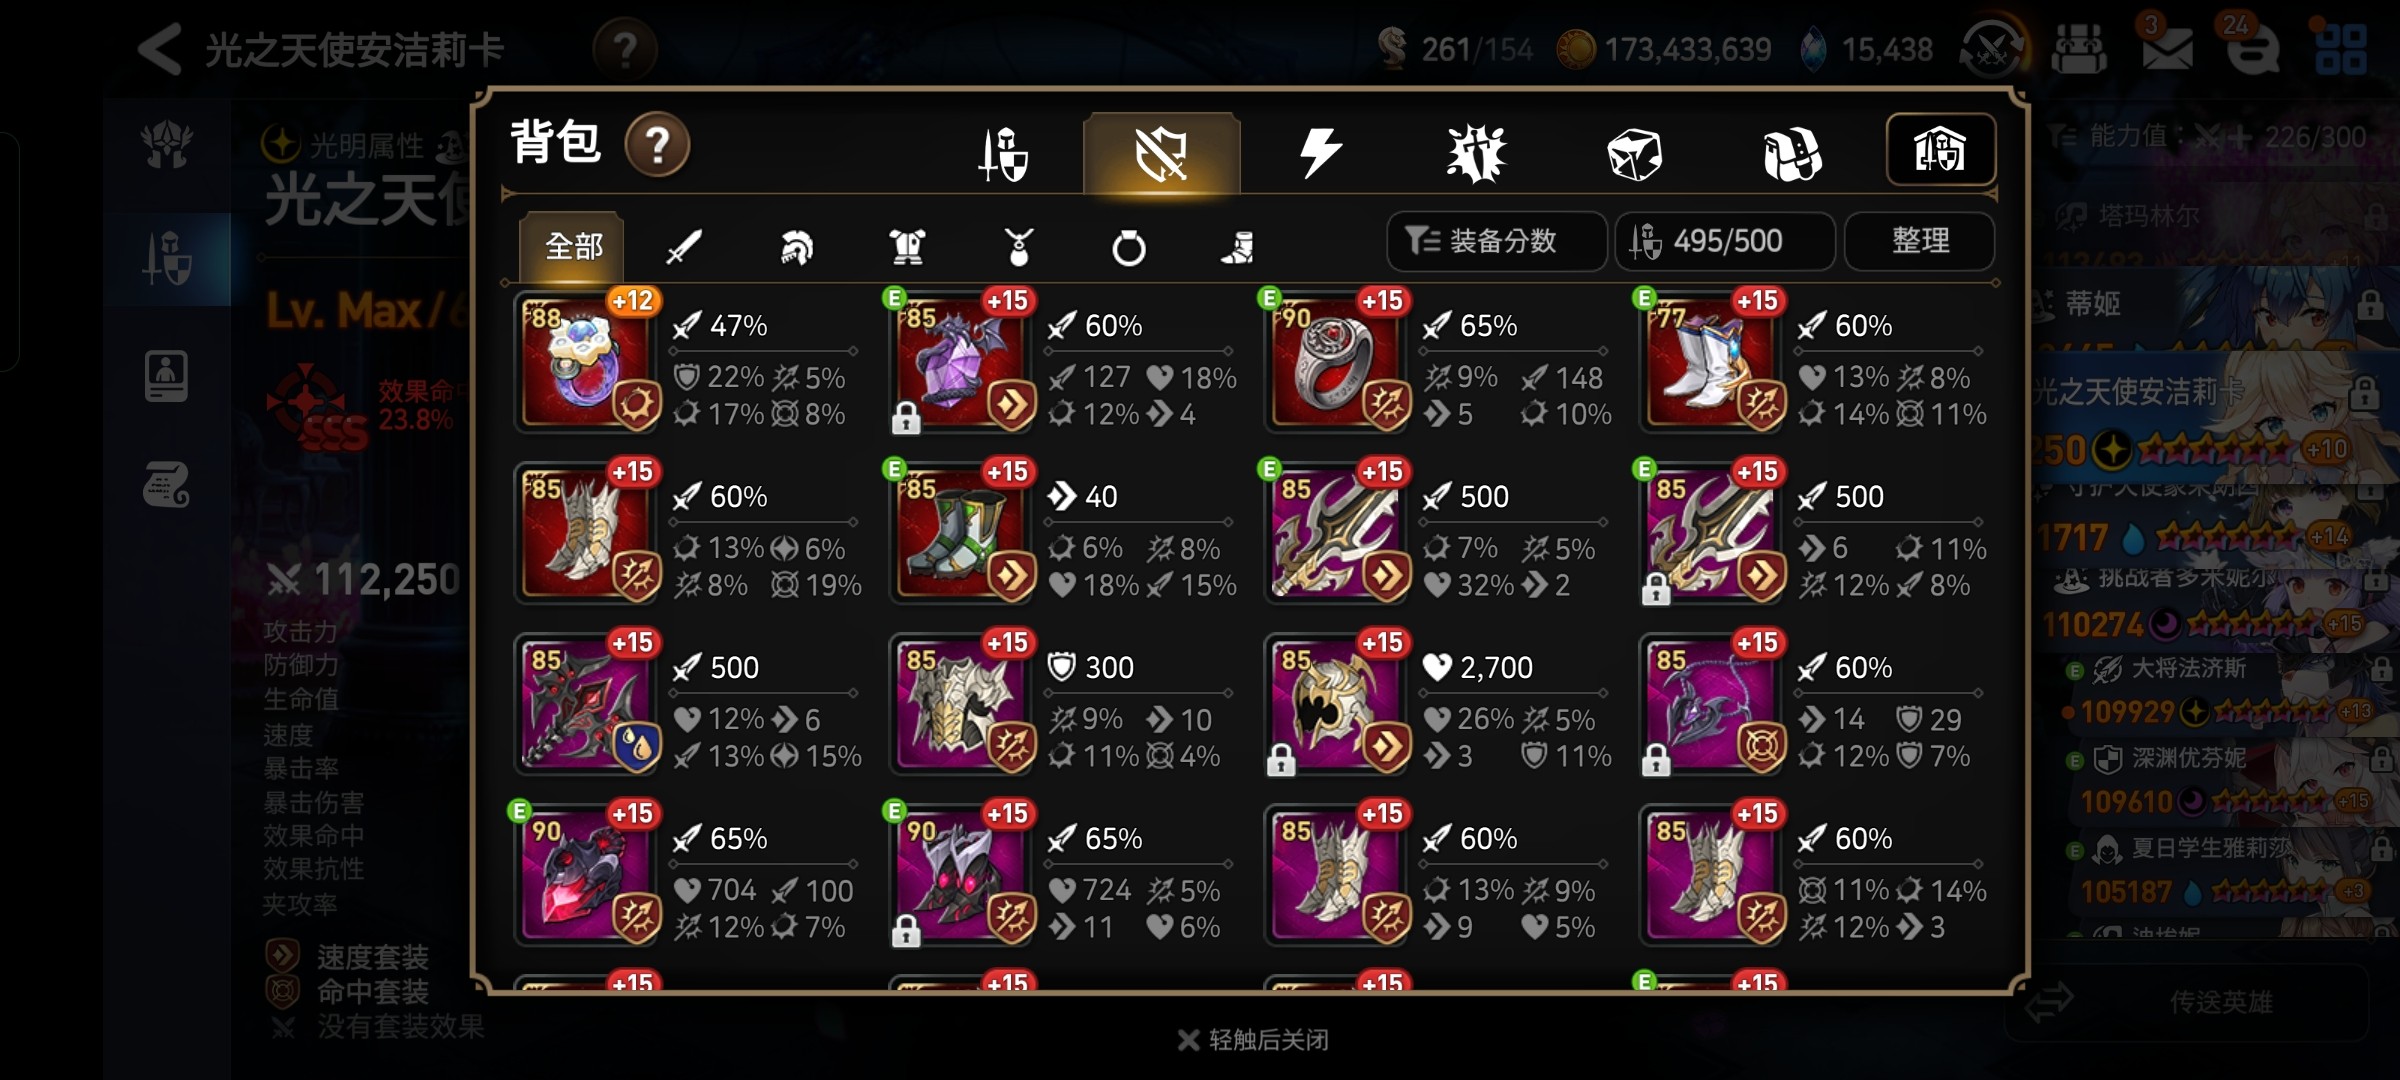The width and height of the screenshot is (2400, 1080).
Task: Toggle the lock on the 724 health dark helmet
Action: pyautogui.click(x=906, y=931)
